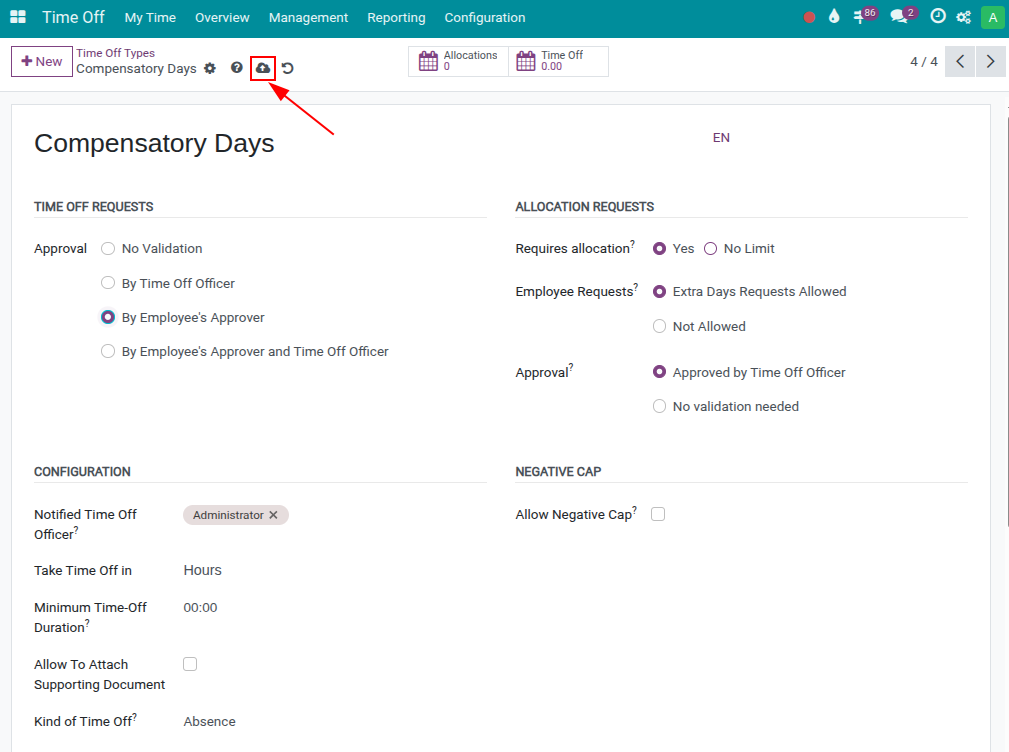Open the Discuss notifications icon with badge 86
The height and width of the screenshot is (752, 1009).
(861, 16)
